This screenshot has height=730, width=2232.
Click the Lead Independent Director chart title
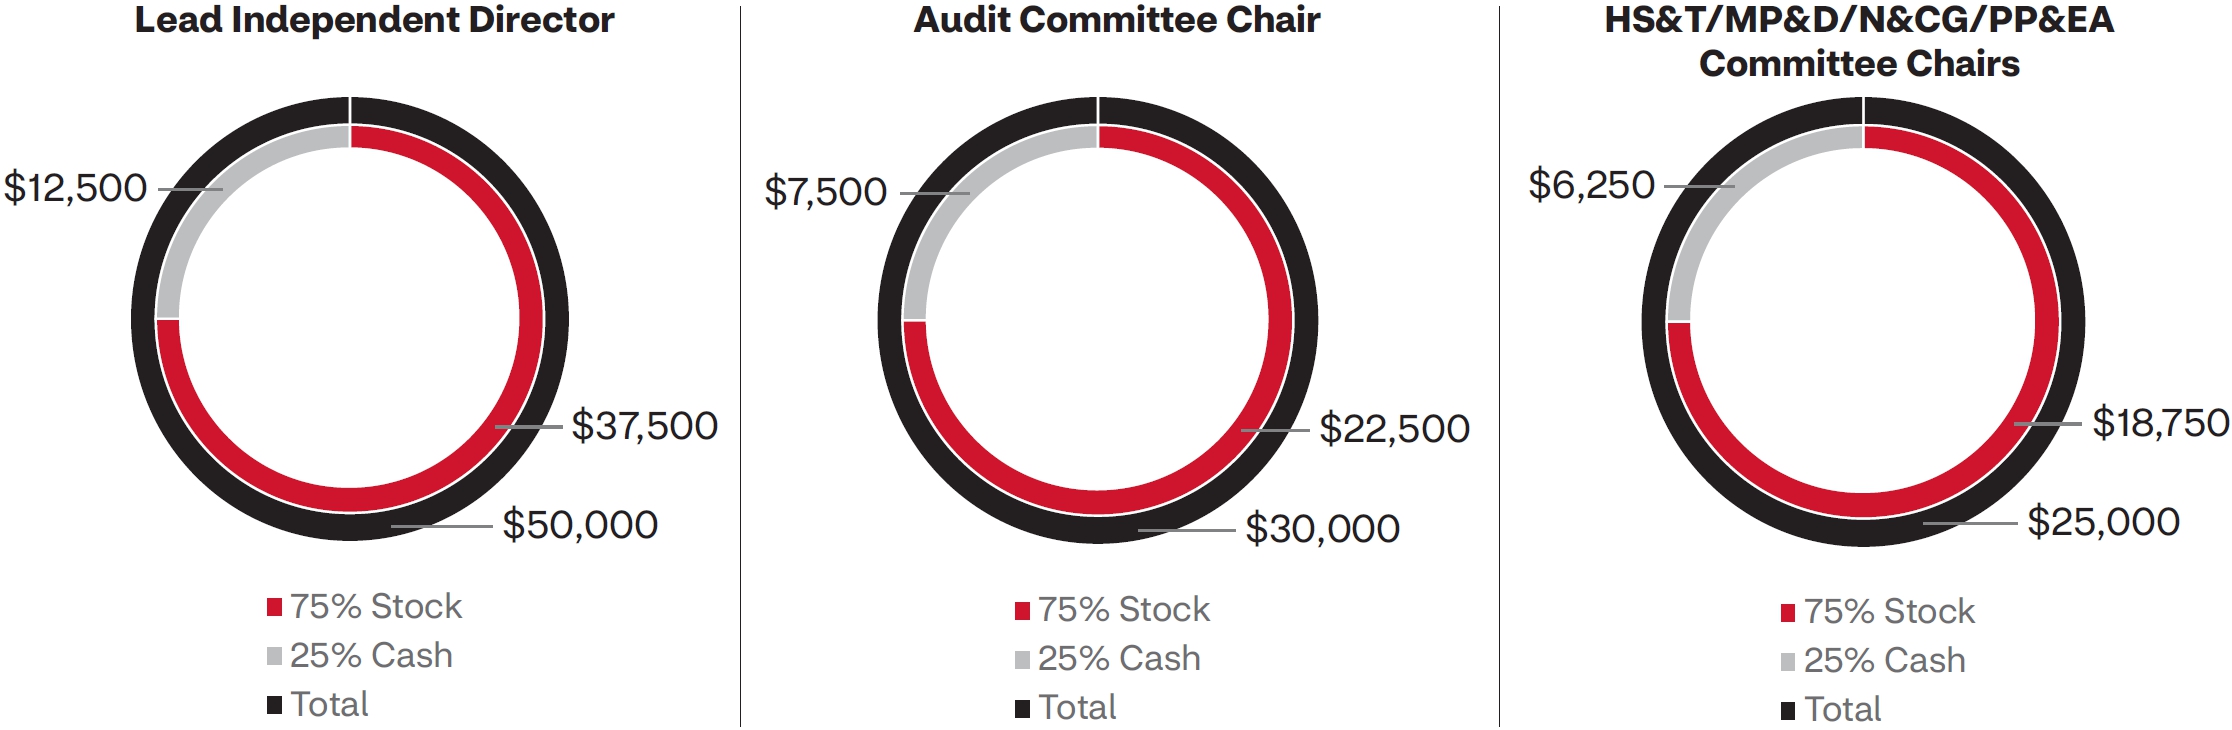(374, 20)
